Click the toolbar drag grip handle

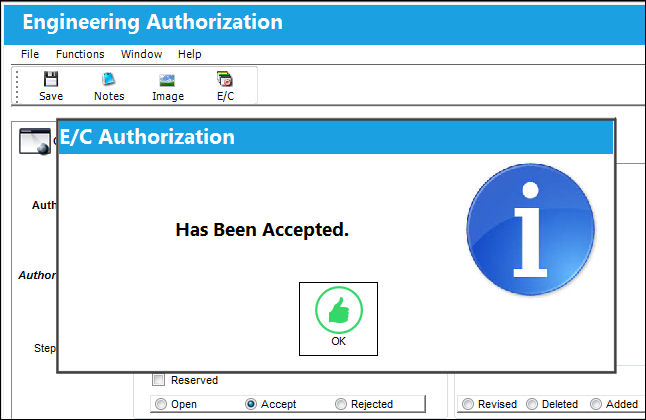click(x=17, y=86)
